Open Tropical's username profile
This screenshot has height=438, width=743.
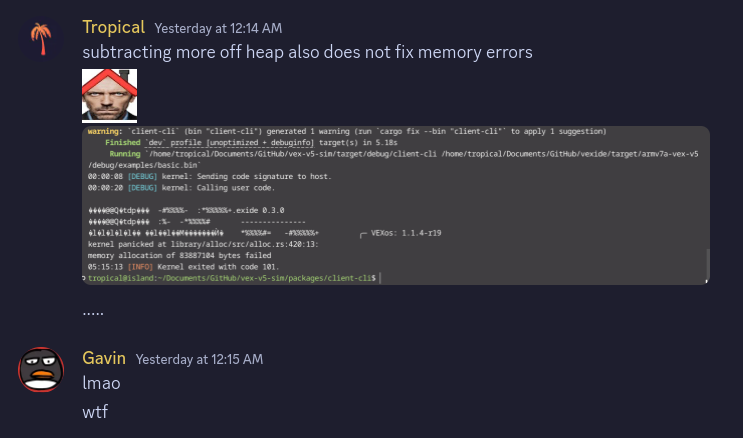pyautogui.click(x=113, y=27)
